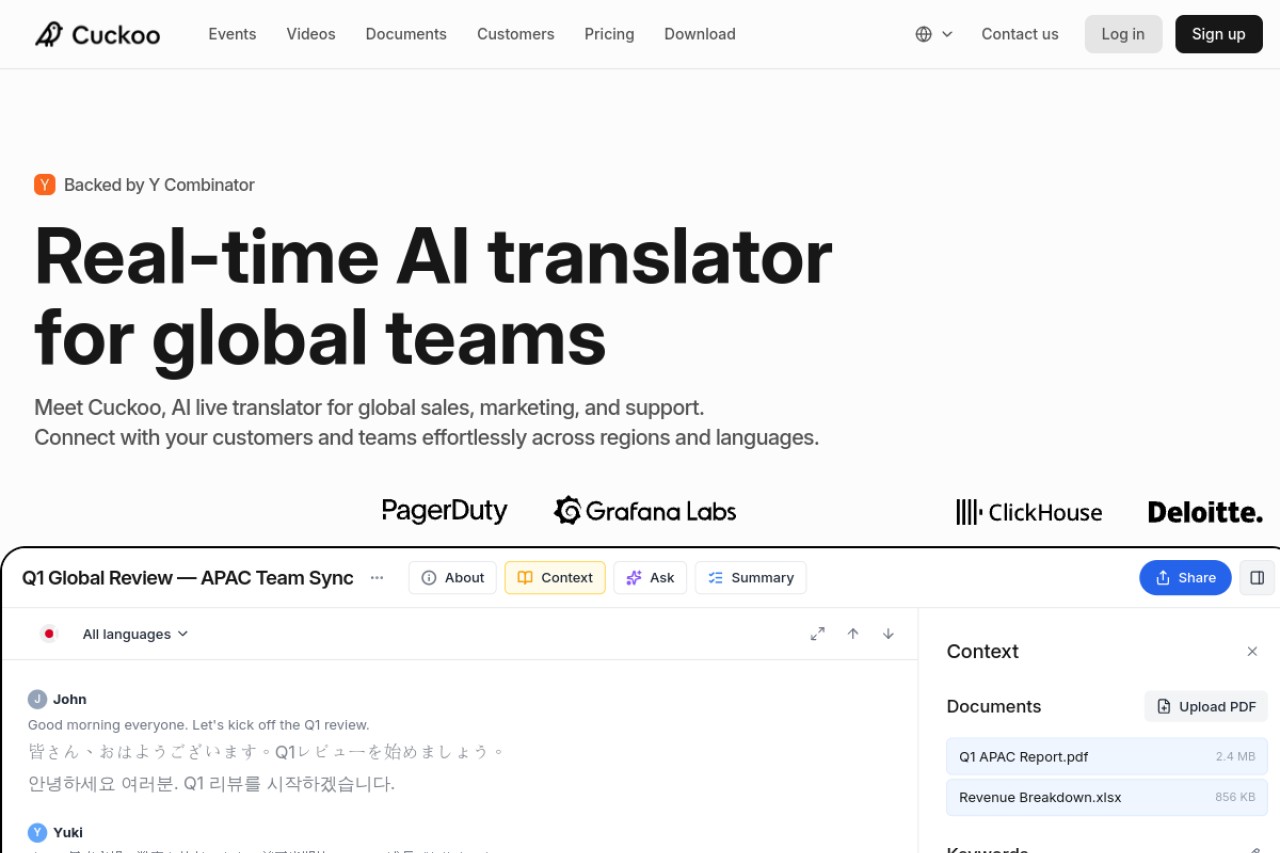
Task: Click the Japan flag icon
Action: click(x=48, y=634)
